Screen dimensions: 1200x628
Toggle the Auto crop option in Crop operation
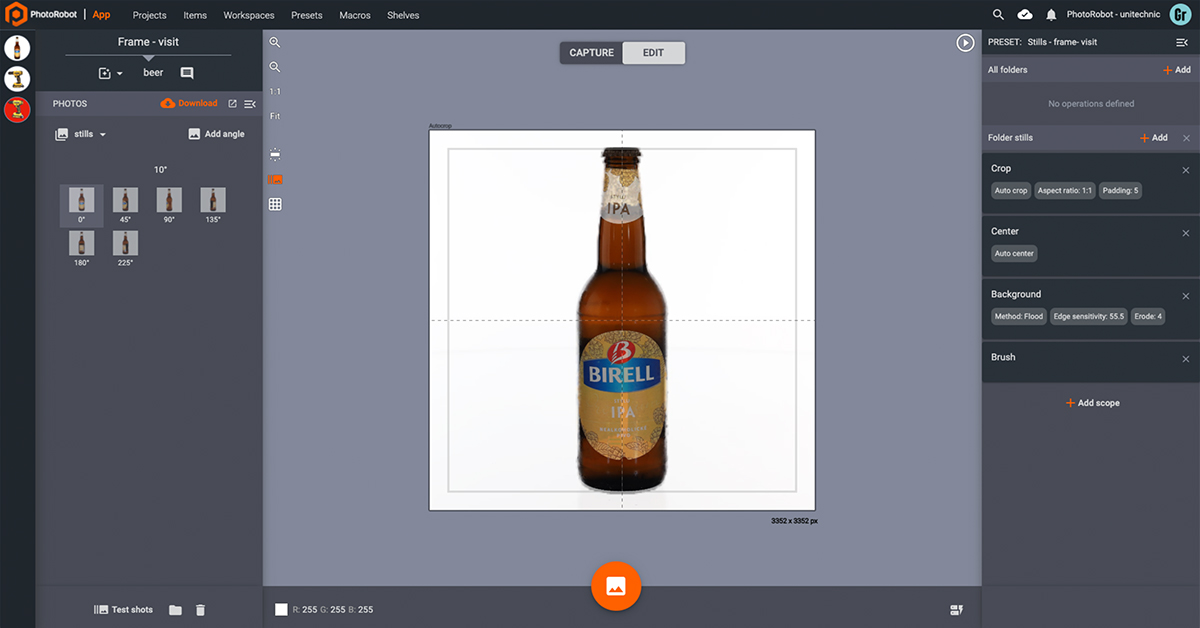[x=1010, y=190]
